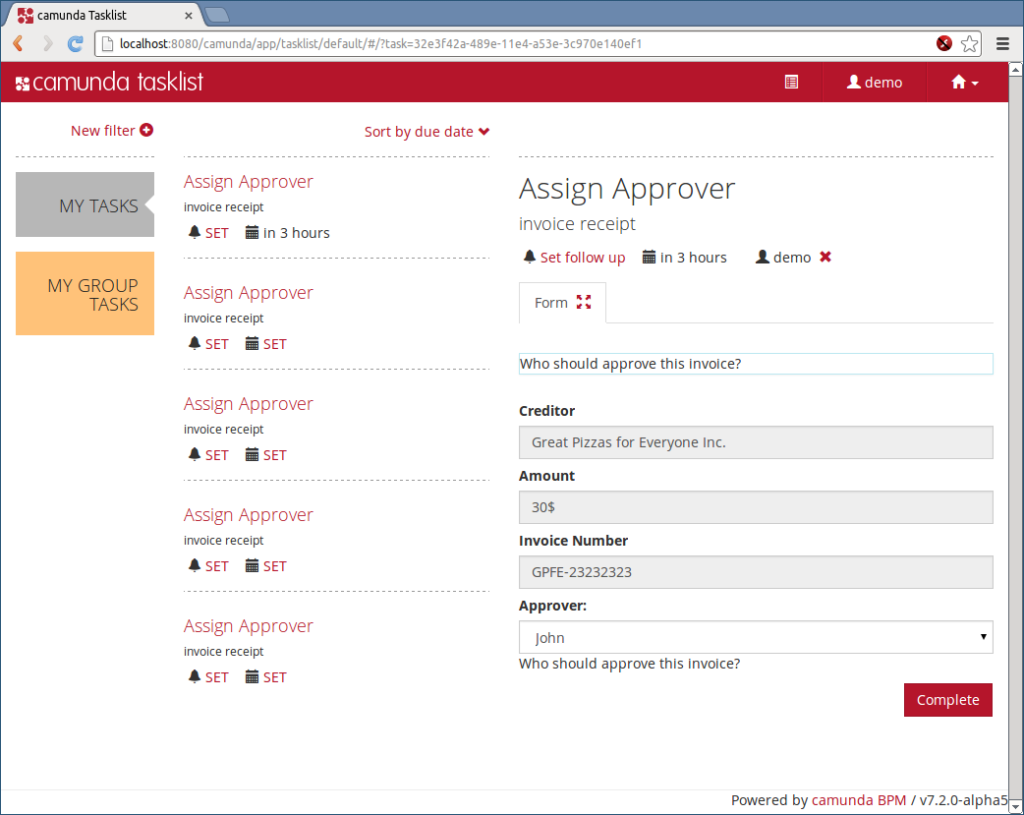Unclaim the task via the red X icon
Screen dimensions: 1024x815
(x=825, y=257)
